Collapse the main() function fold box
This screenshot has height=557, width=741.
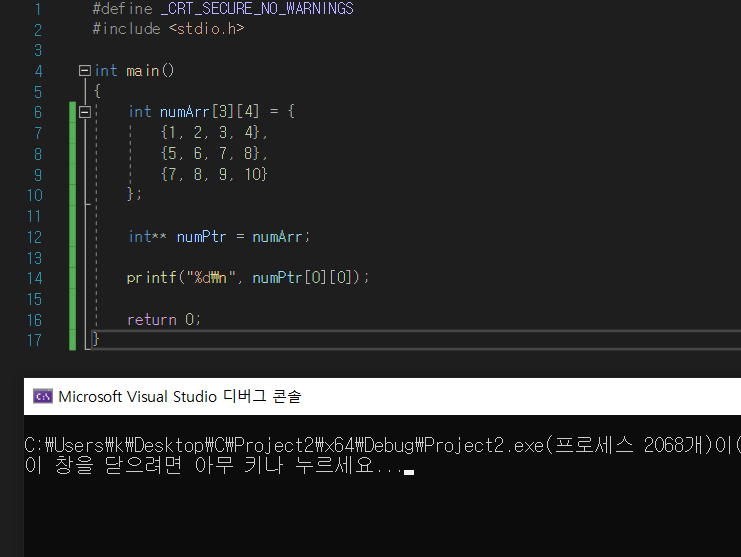[x=85, y=71]
